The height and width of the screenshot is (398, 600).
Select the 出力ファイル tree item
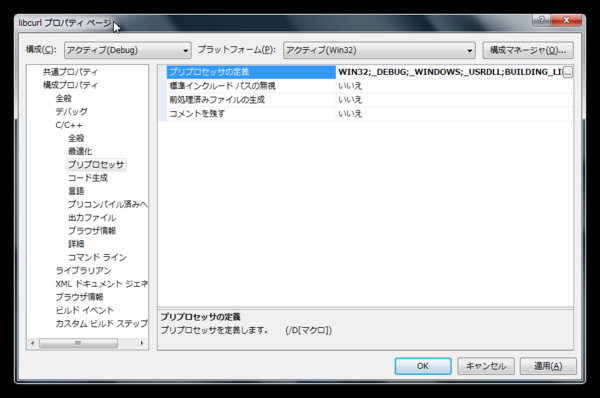coord(92,218)
